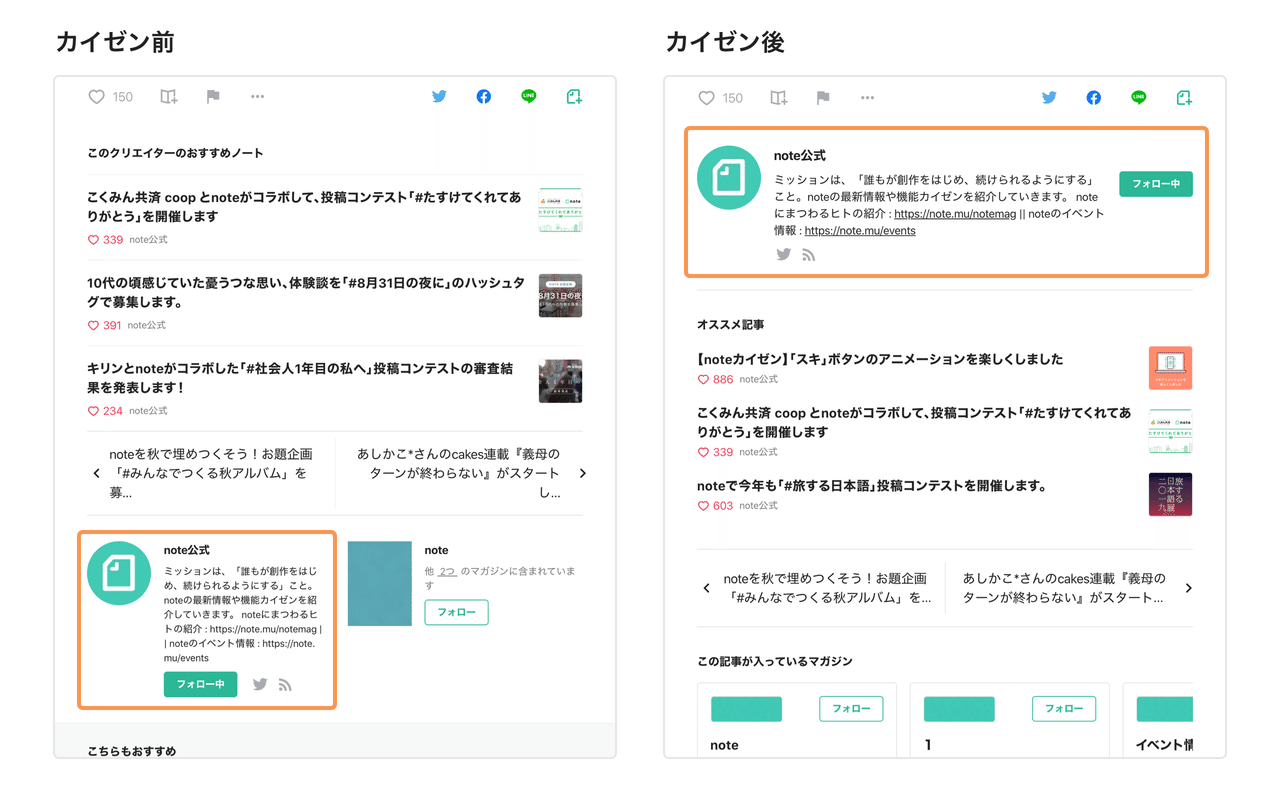Open the more options dots in the カイゼン前 panel
1280x812 pixels.
[258, 97]
